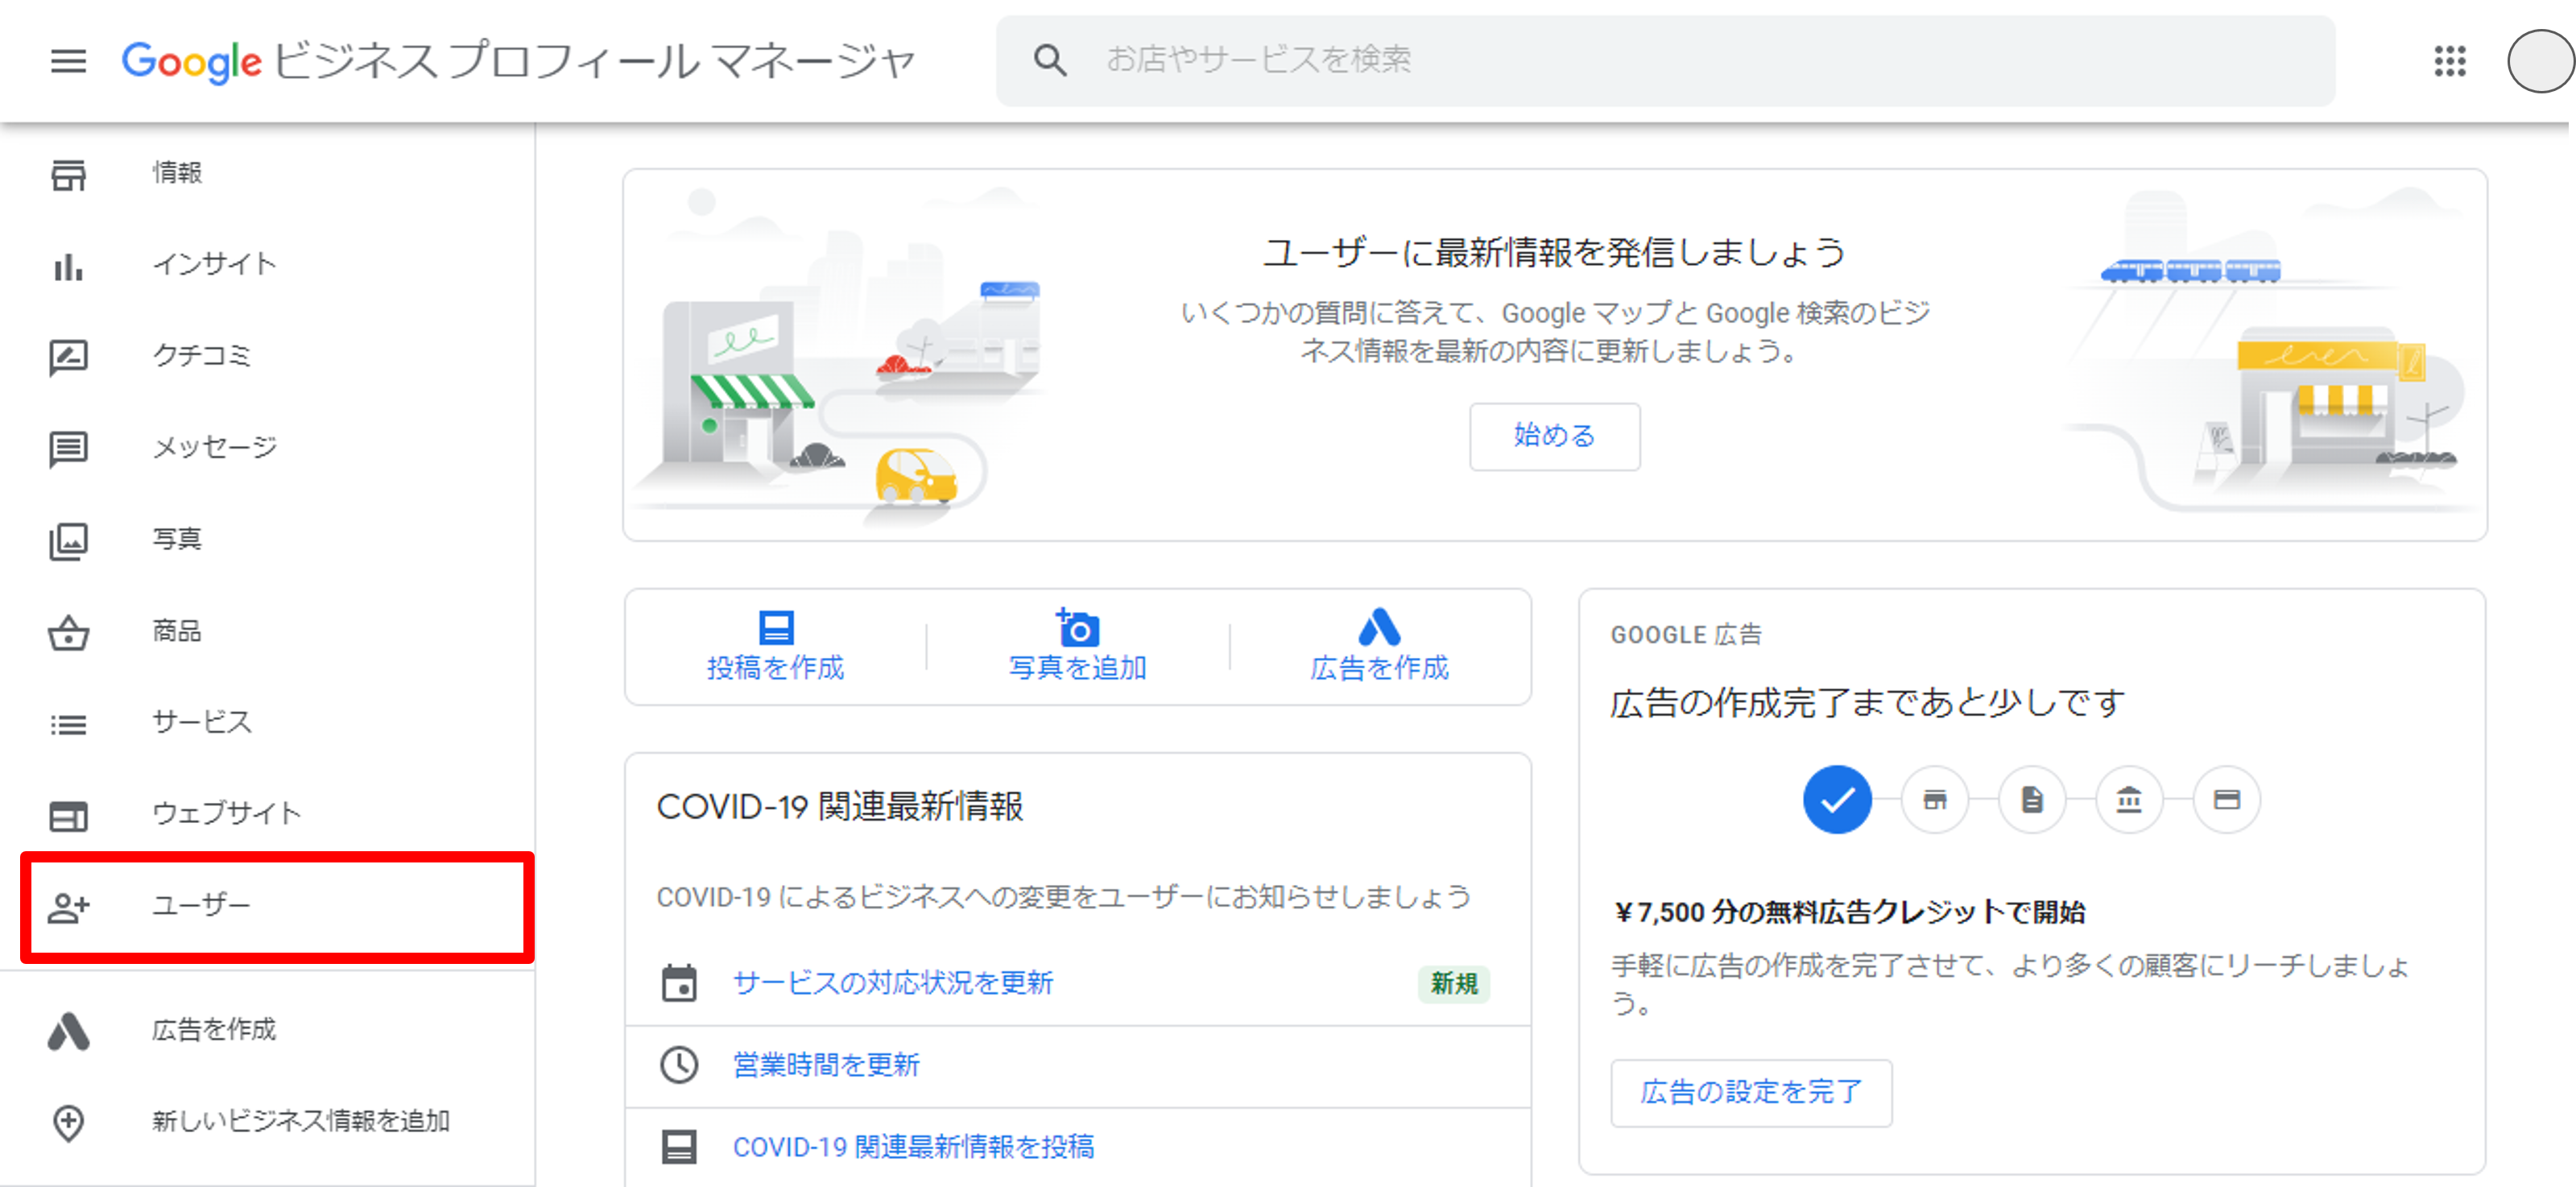Viewport: 2576px width, 1187px height.
Task: Click the ユーザーに最新情報を発信しましょう heading
Action: [x=1554, y=252]
